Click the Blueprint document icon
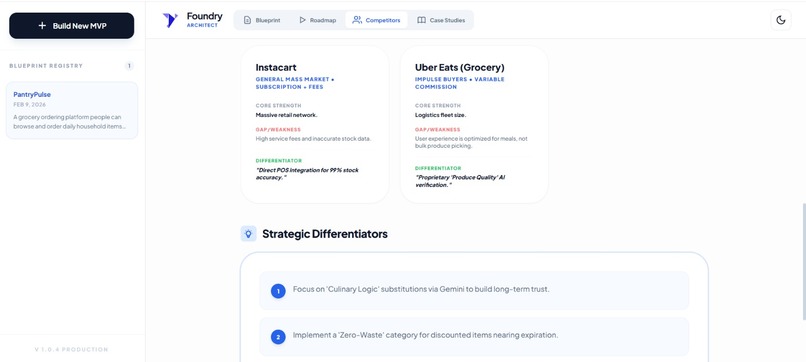Image resolution: width=806 pixels, height=362 pixels. point(247,21)
